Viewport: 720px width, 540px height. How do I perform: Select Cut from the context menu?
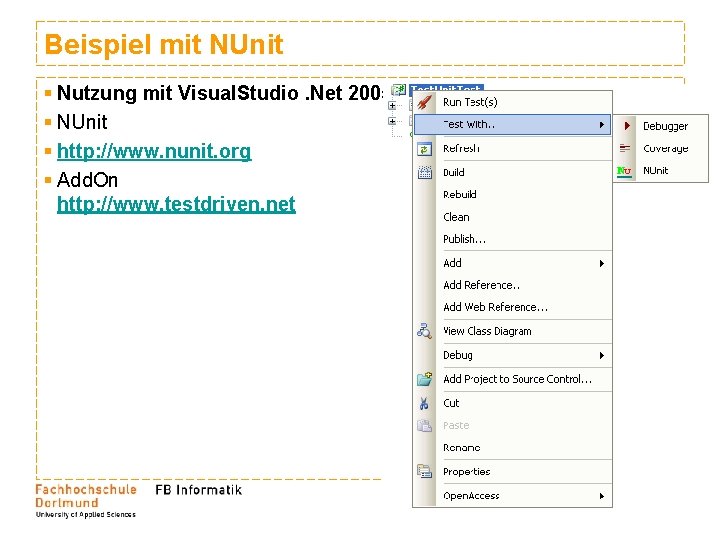coord(512,403)
